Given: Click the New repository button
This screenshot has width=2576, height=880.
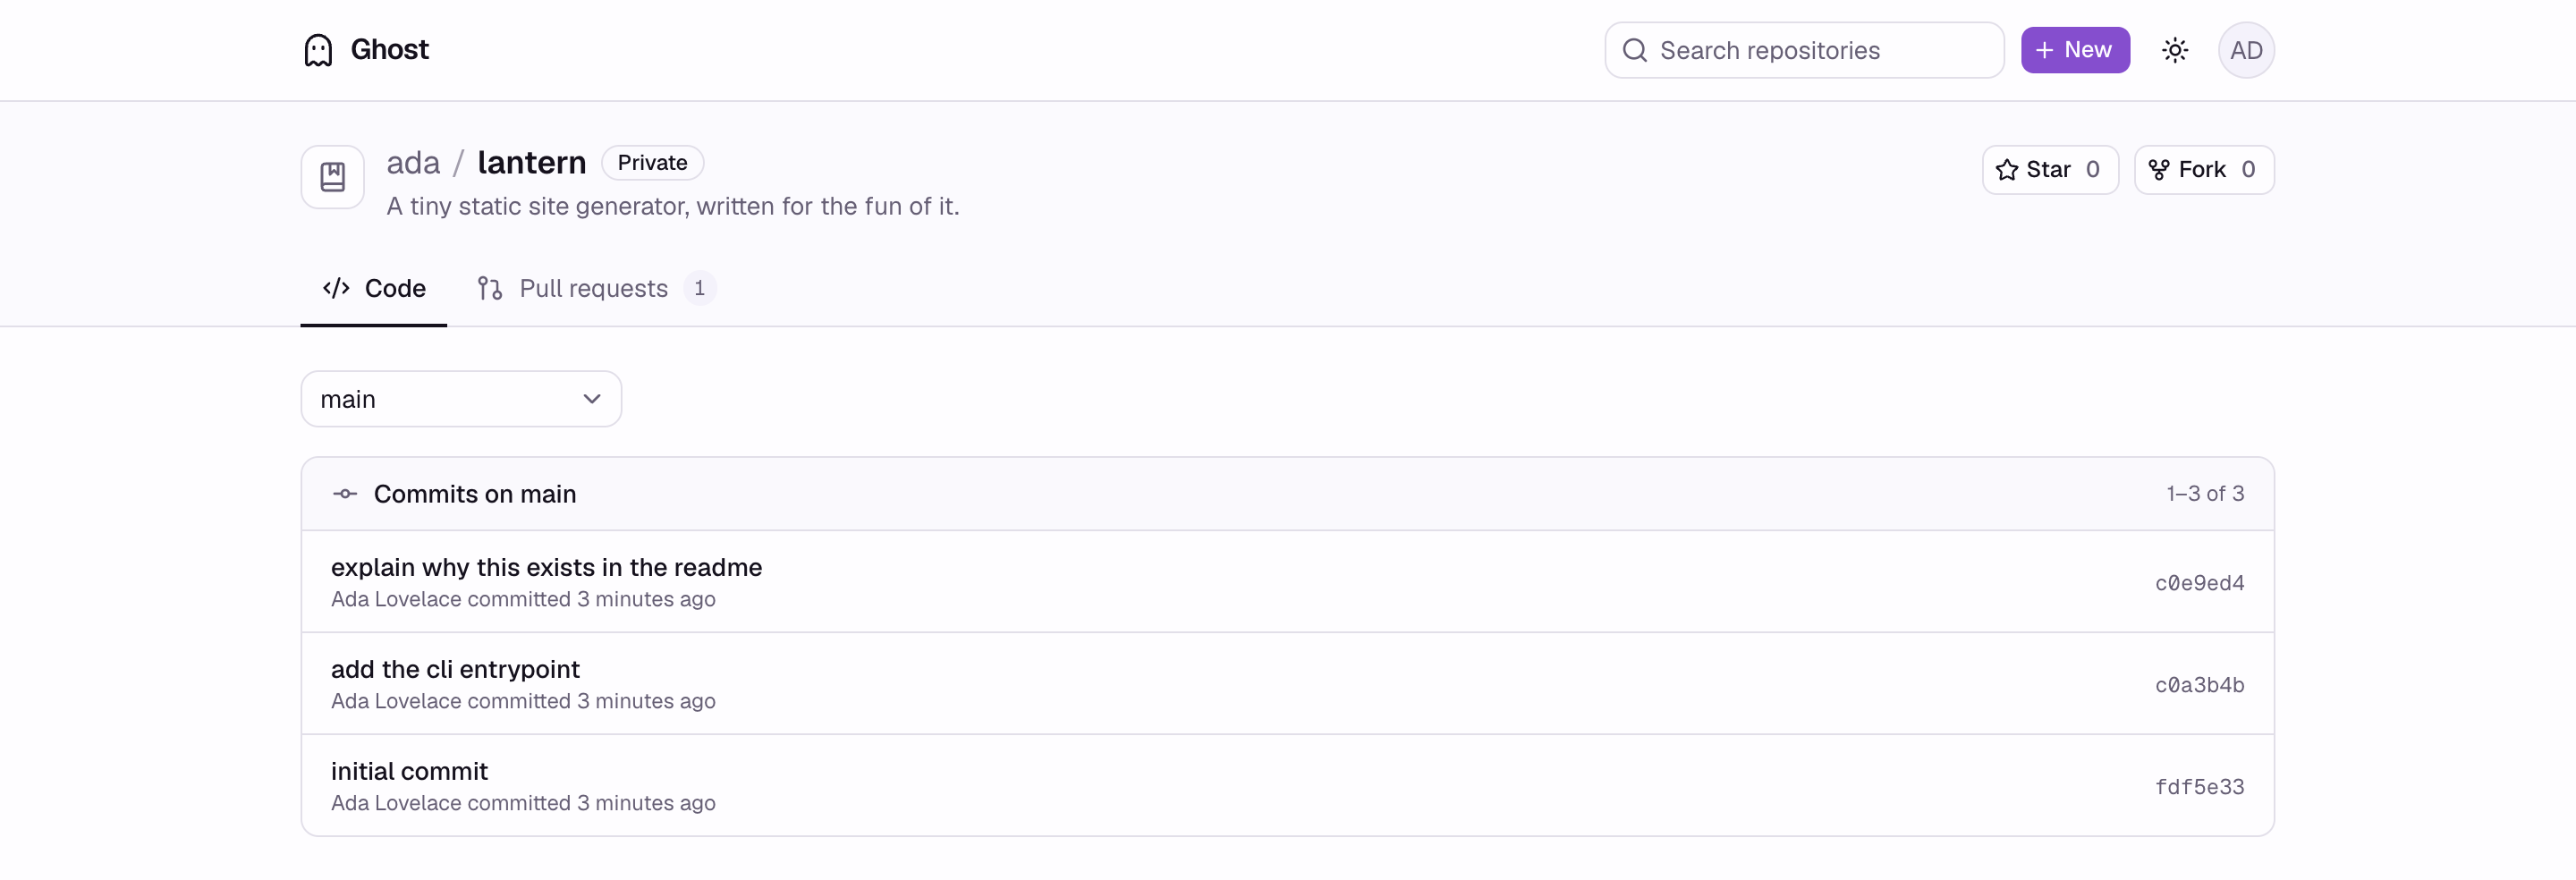Looking at the screenshot, I should tap(2075, 50).
